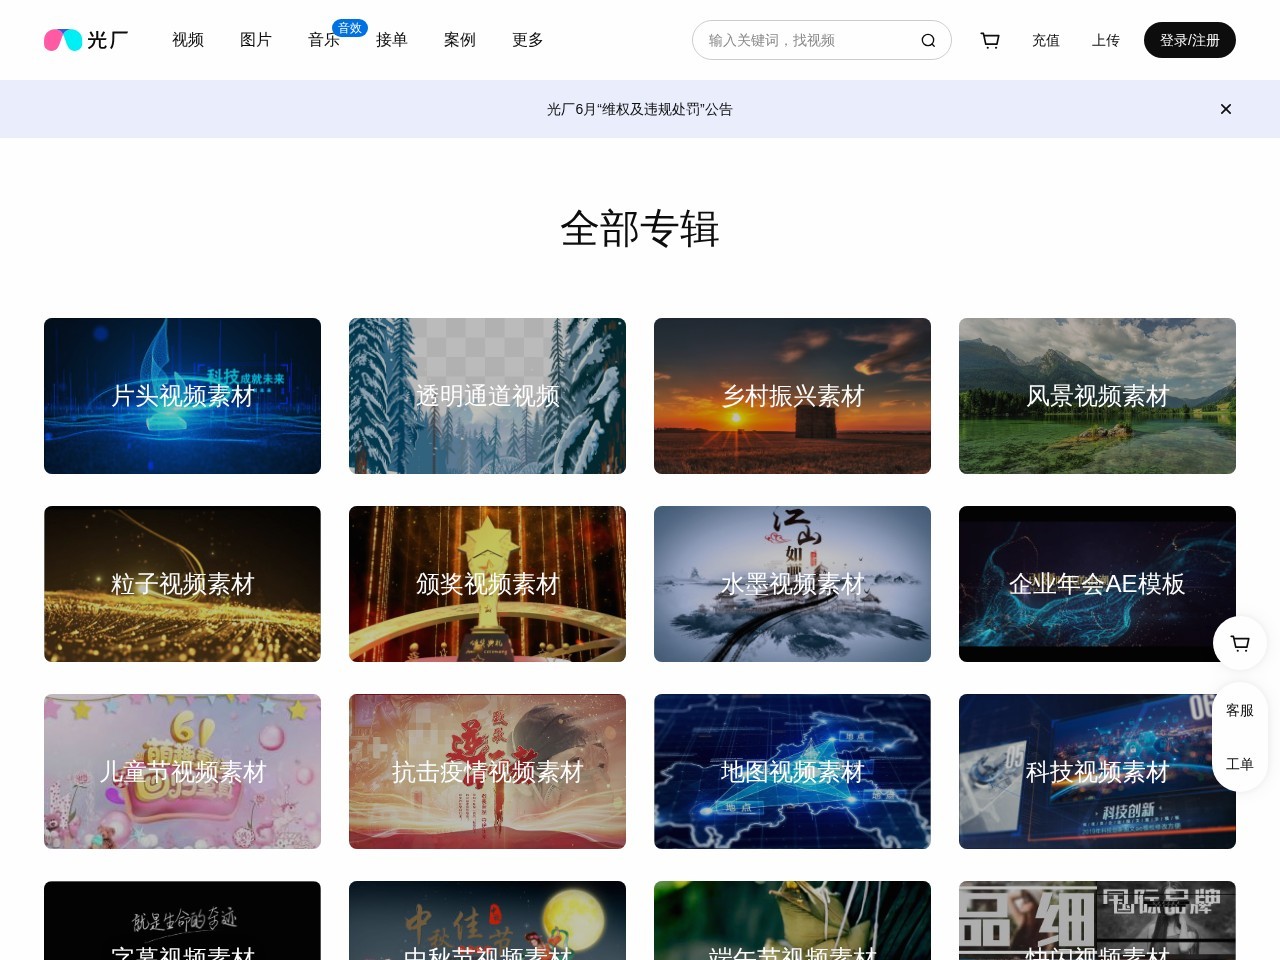
Task: Click the 登录/注册 button
Action: tap(1190, 40)
